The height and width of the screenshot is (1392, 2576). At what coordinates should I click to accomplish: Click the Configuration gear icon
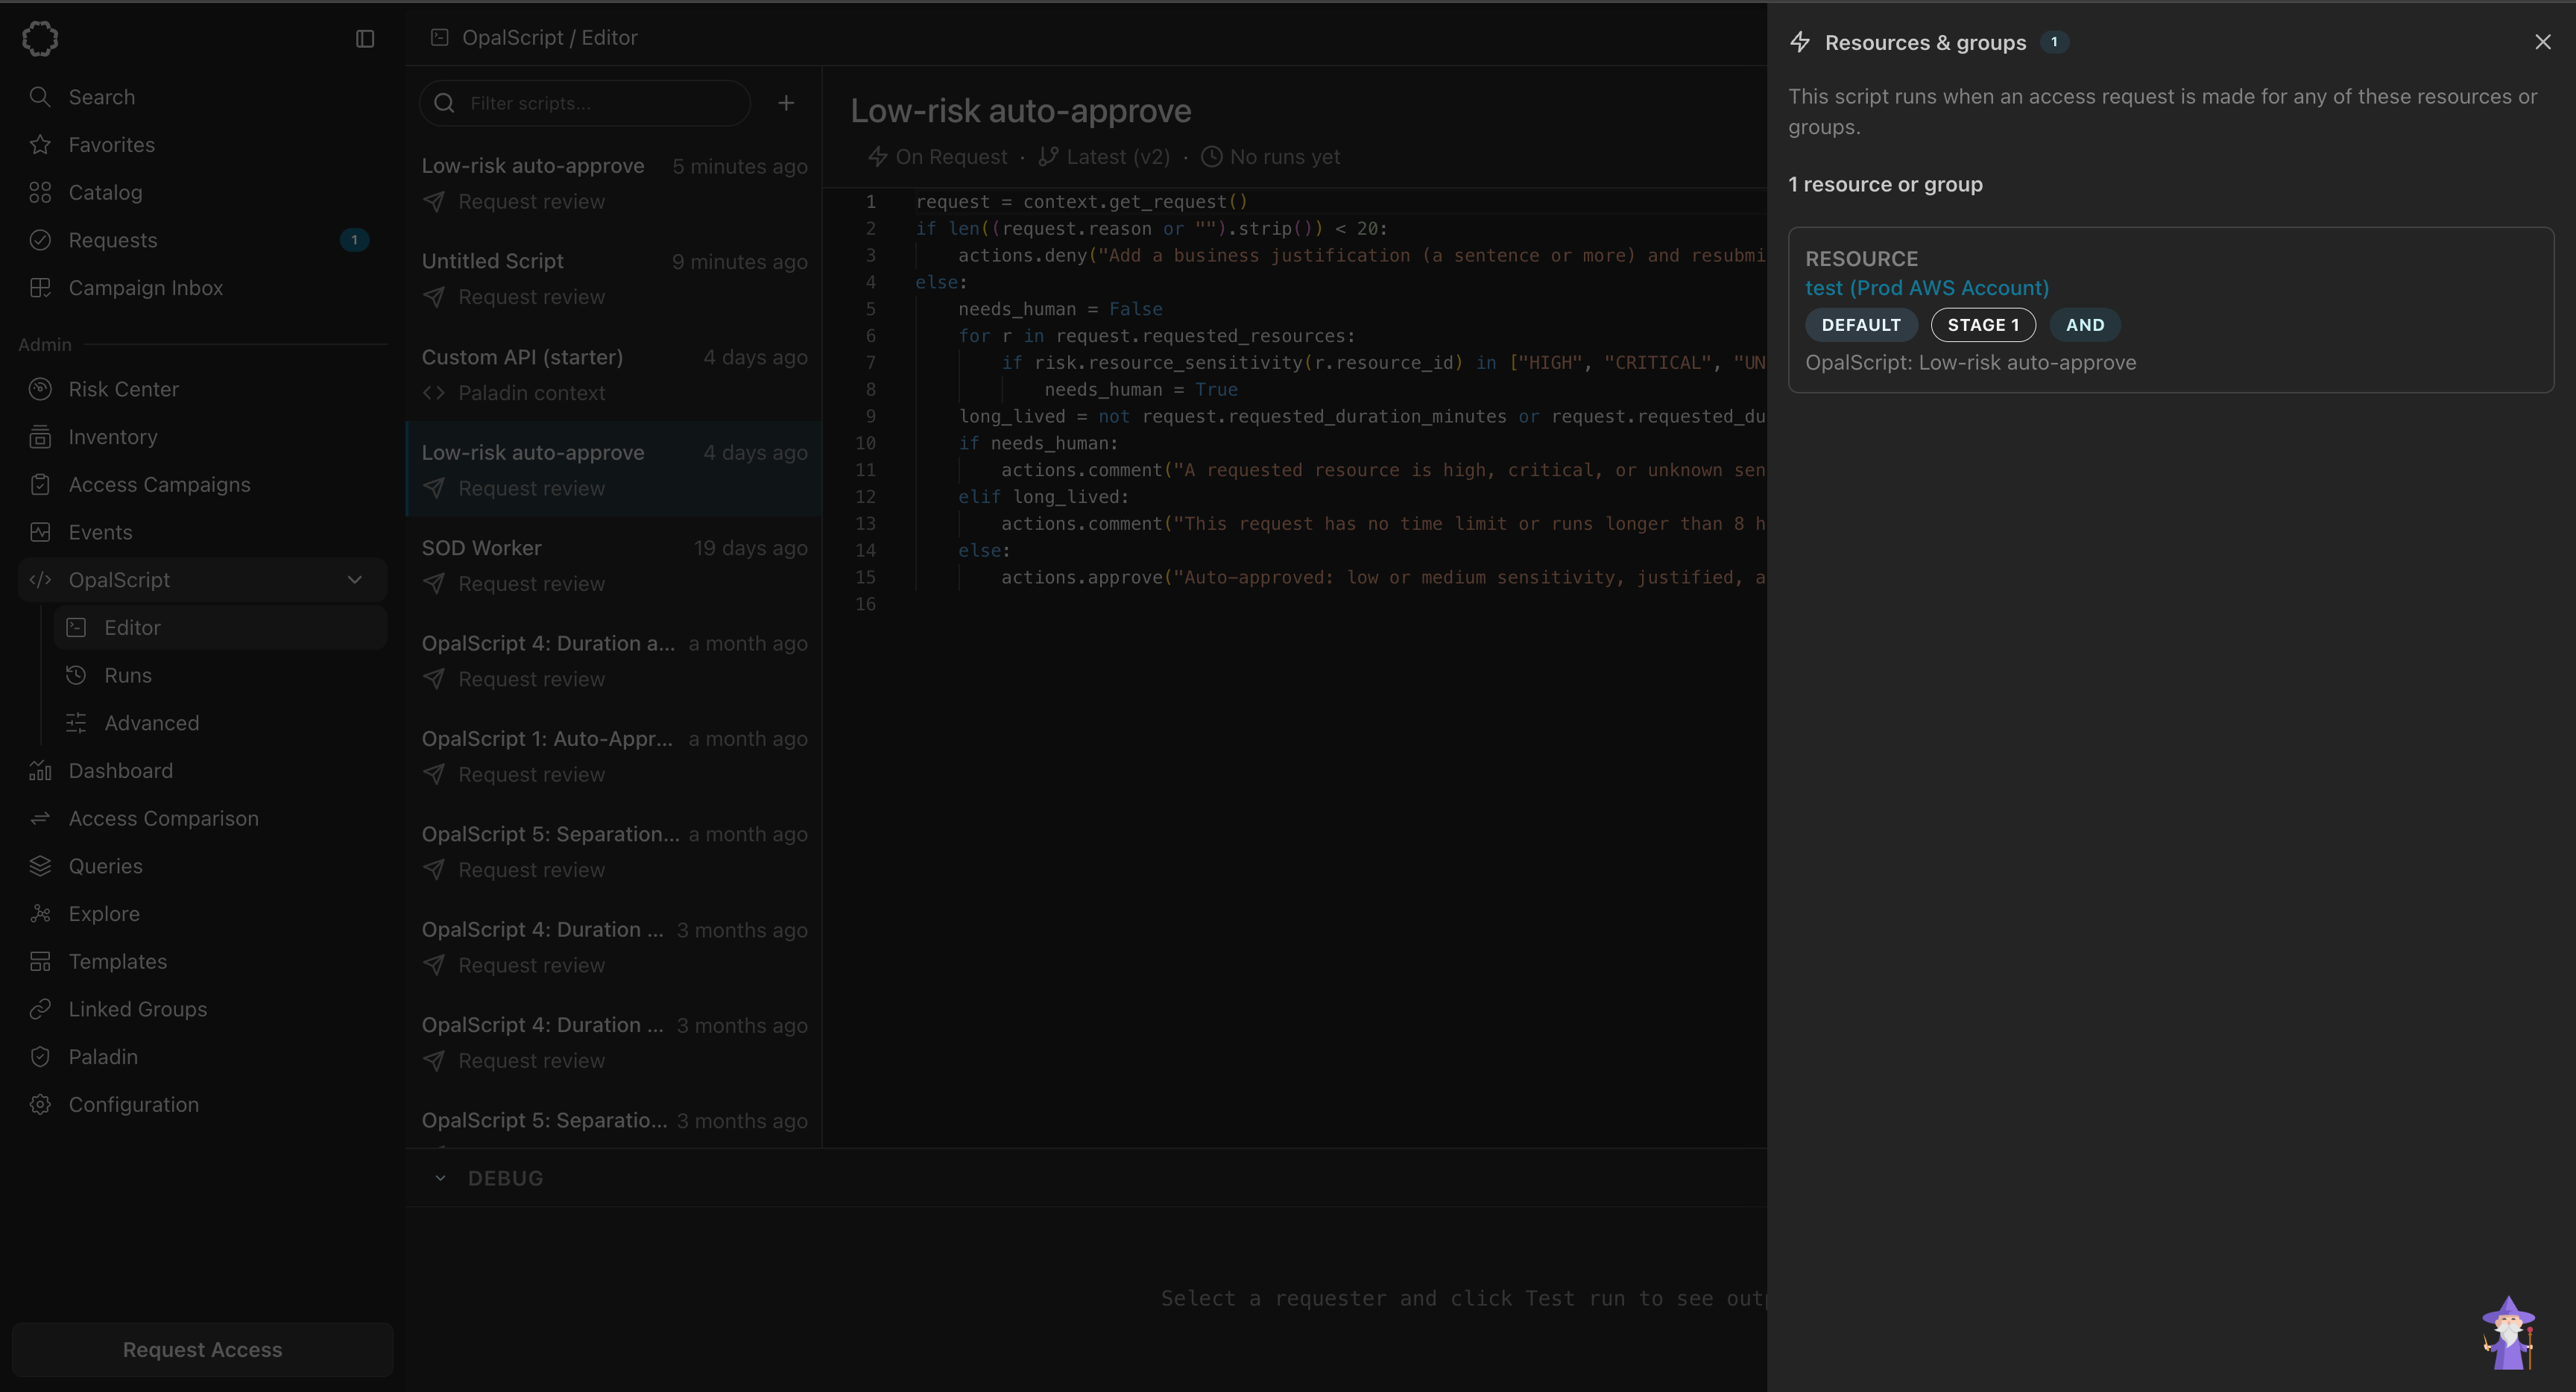tap(40, 1105)
